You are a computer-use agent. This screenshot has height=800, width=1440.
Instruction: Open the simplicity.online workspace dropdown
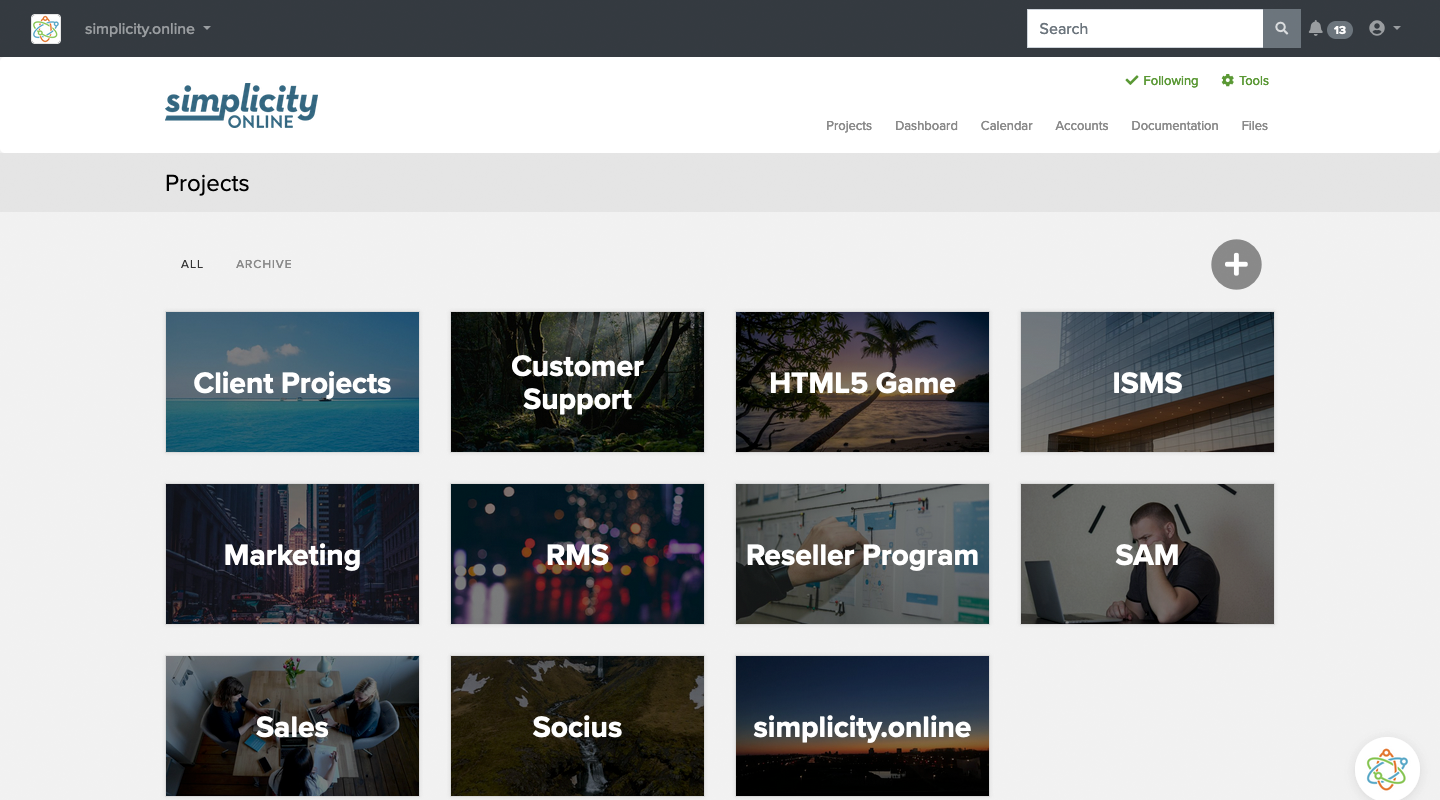(x=147, y=29)
